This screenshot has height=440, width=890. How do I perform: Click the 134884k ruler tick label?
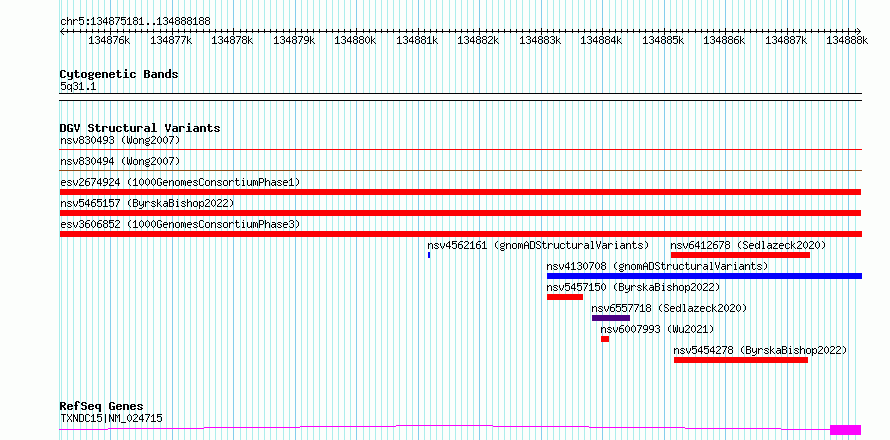tap(602, 40)
